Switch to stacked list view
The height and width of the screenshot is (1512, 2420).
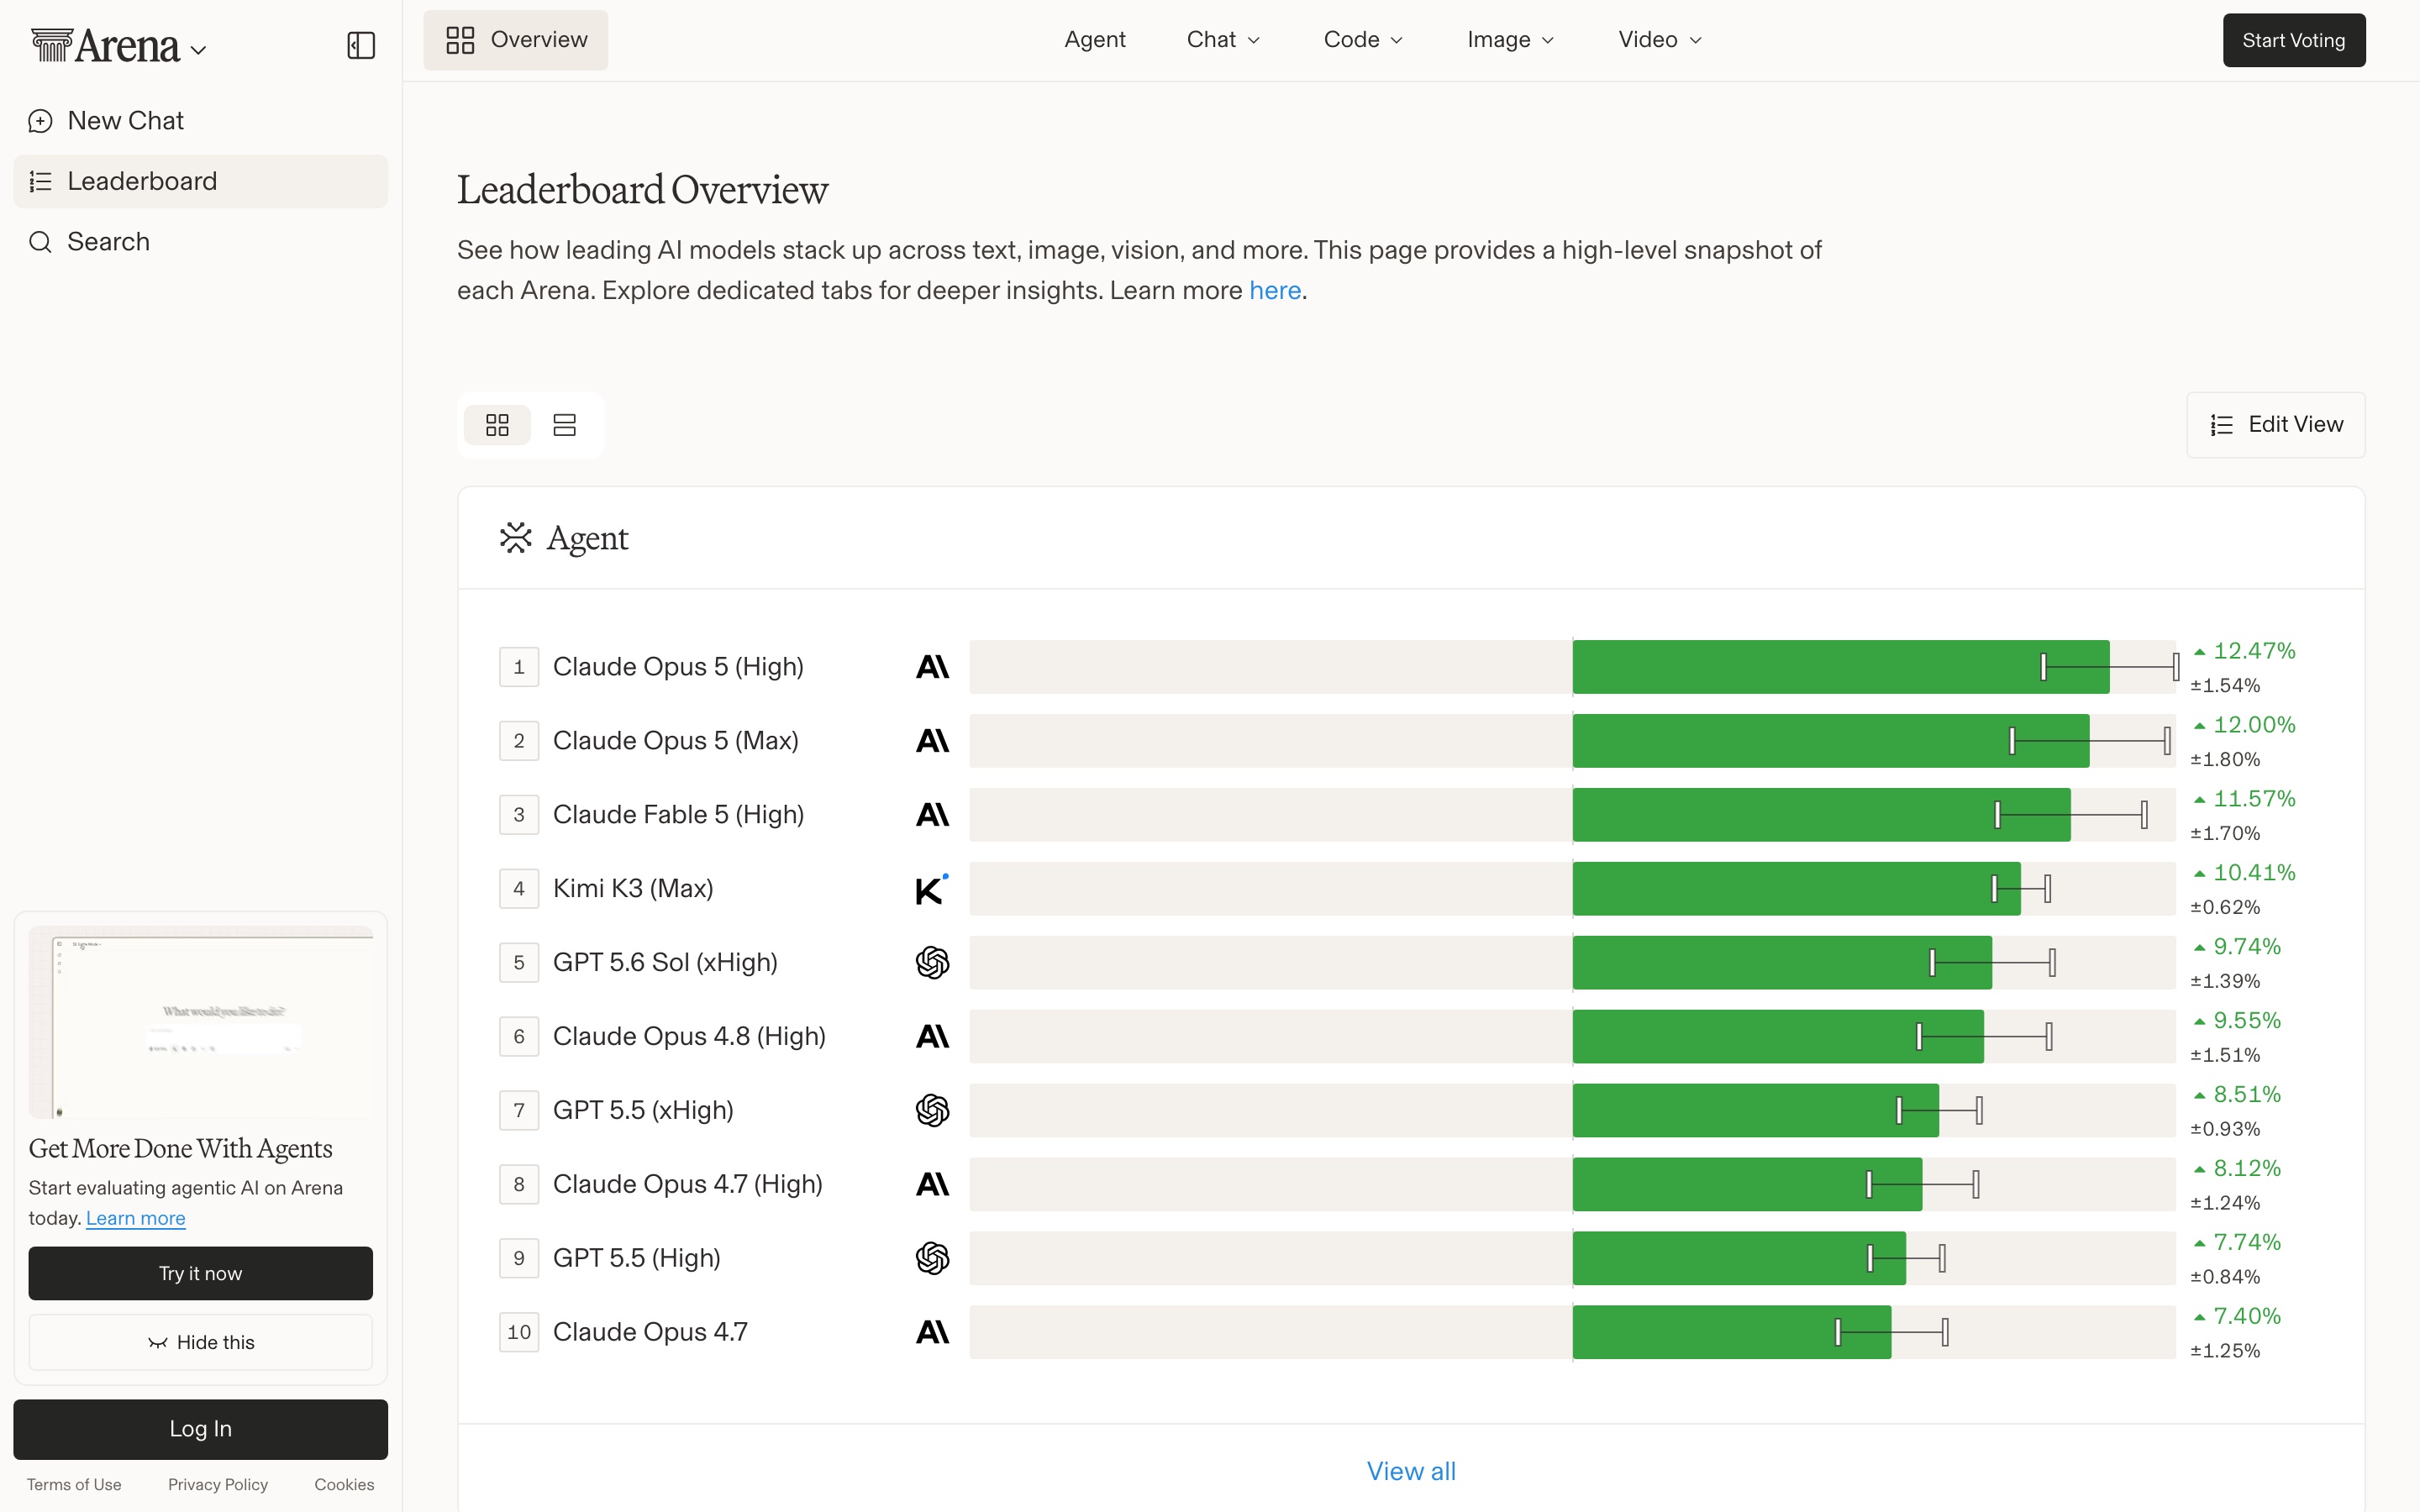click(x=564, y=425)
